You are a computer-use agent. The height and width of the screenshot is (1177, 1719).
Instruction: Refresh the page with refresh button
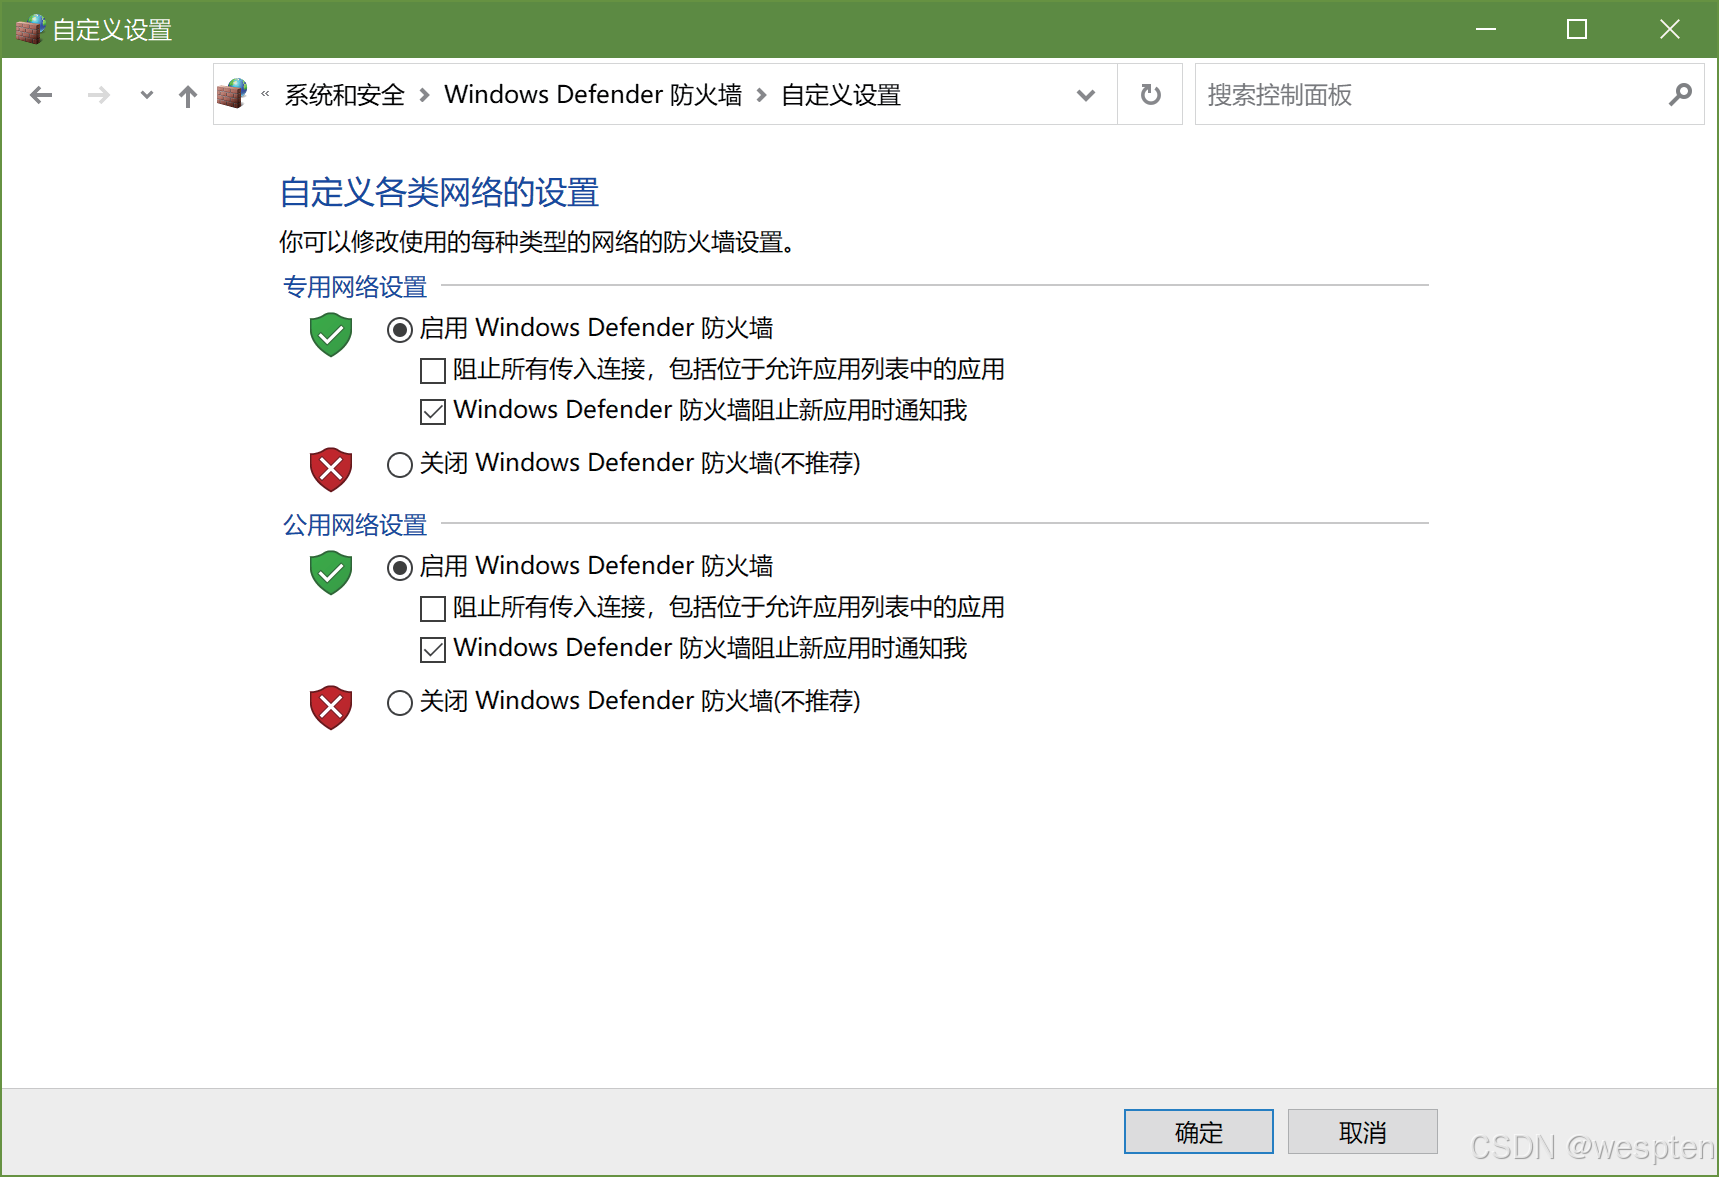[x=1151, y=95]
